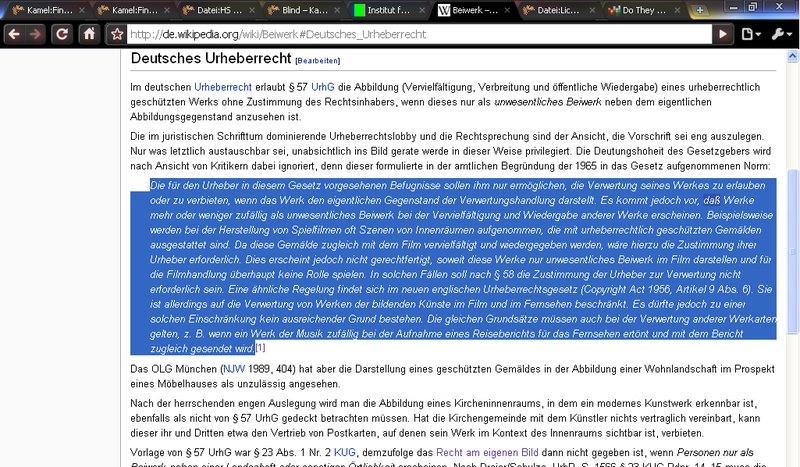Open a new tab
Screen dimensions: 800x467
(x=699, y=10)
